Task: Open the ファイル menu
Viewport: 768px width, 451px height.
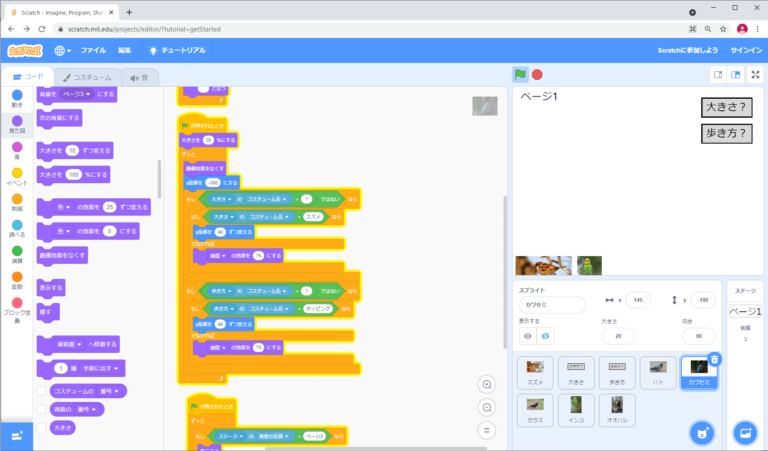Action: pos(93,50)
